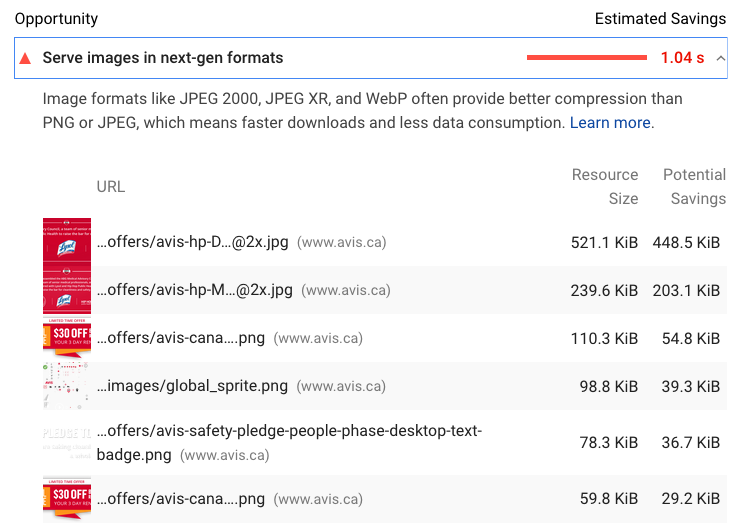Click the audit description paragraph

point(362,111)
